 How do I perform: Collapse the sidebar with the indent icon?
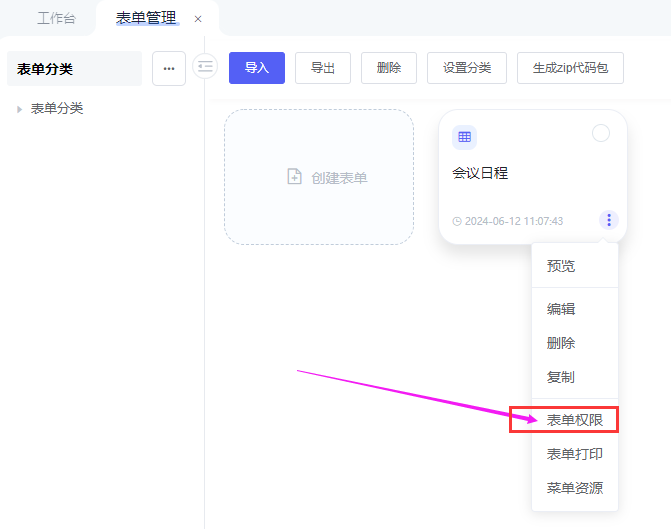coord(205,67)
